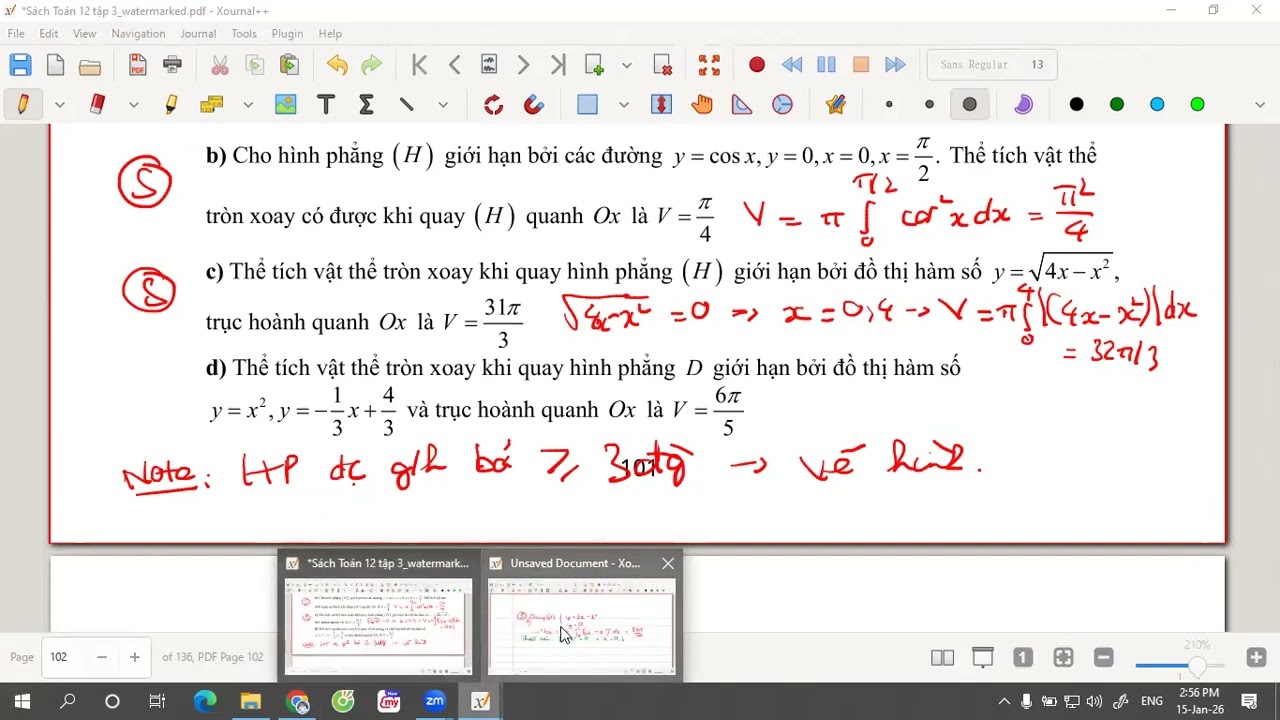
Task: Edit the page number field
Action: [x=63, y=657]
